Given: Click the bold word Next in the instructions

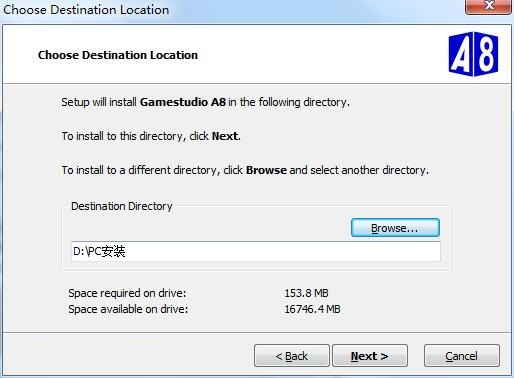Looking at the screenshot, I should (x=225, y=136).
